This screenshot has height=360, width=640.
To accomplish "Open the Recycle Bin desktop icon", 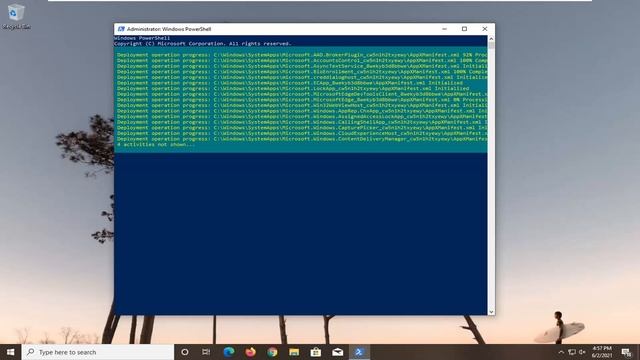I will tap(16, 17).
